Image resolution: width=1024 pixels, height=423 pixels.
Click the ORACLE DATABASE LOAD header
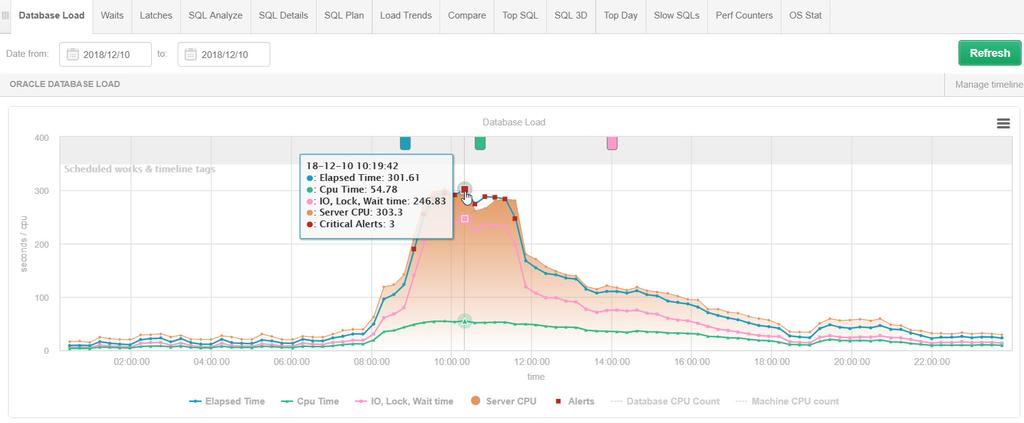click(65, 84)
